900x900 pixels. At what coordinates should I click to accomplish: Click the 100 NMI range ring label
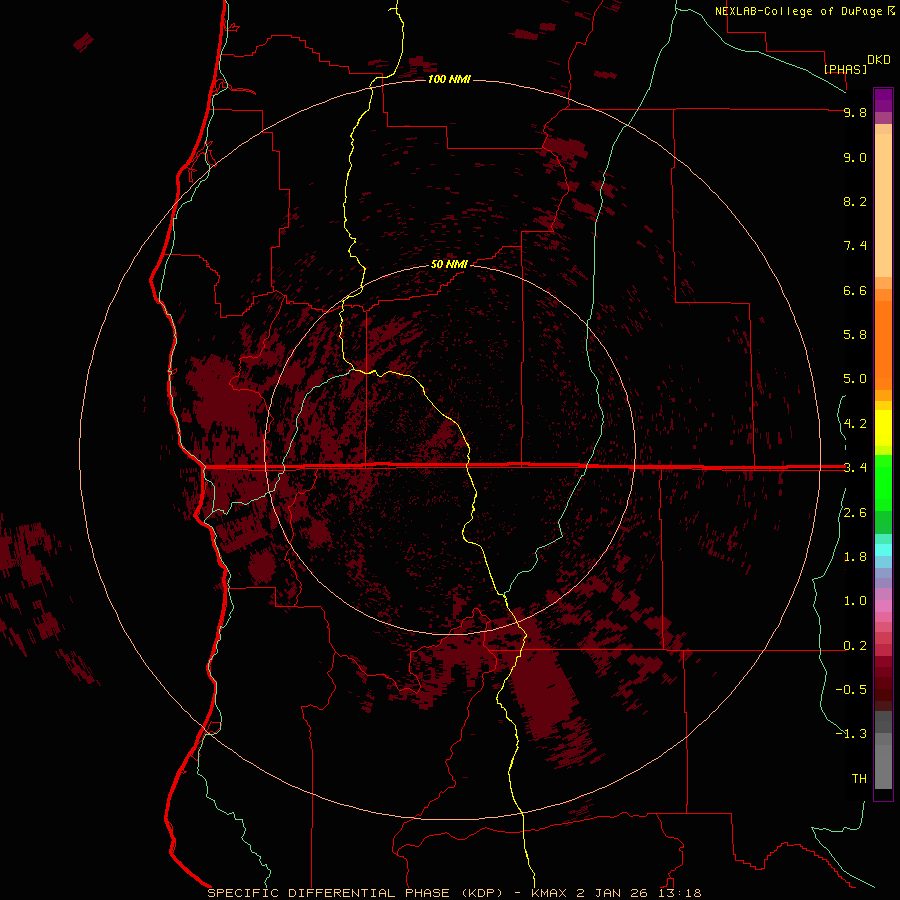449,79
